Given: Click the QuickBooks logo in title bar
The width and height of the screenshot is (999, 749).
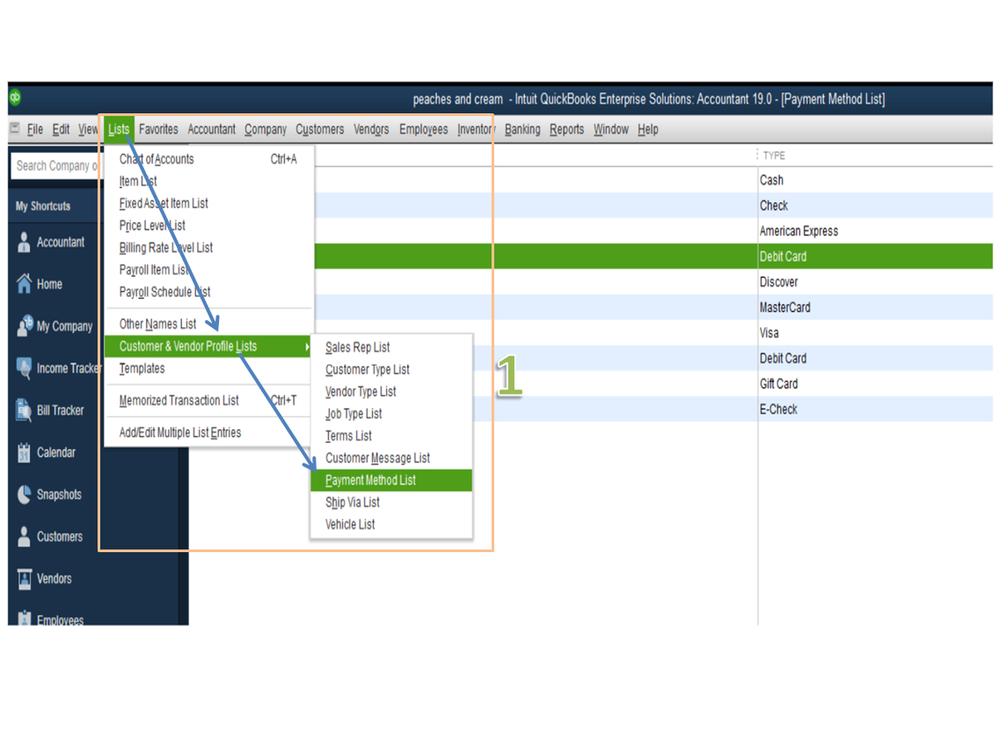Looking at the screenshot, I should (x=15, y=97).
